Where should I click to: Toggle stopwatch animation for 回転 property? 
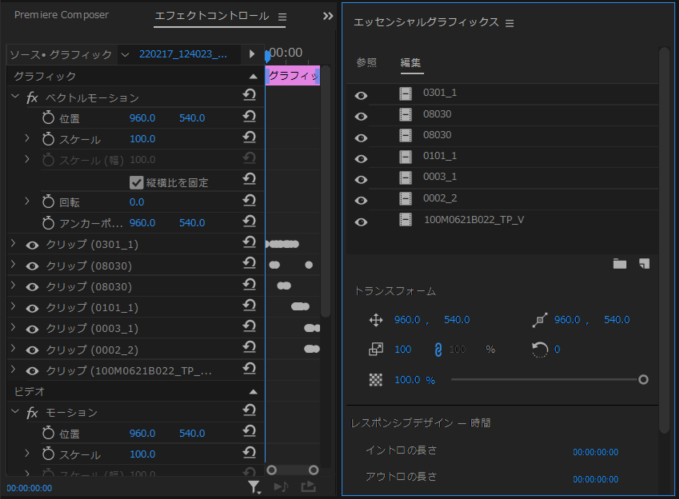(48, 202)
